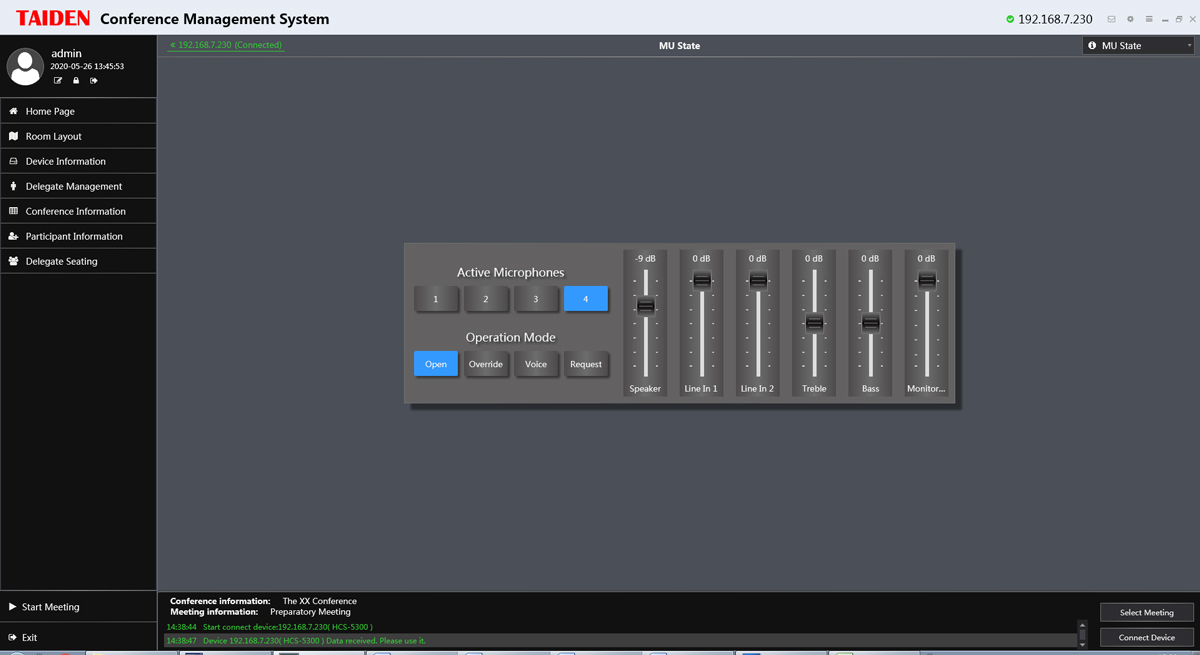
Task: Click the logout icon under admin
Action: [x=94, y=81]
